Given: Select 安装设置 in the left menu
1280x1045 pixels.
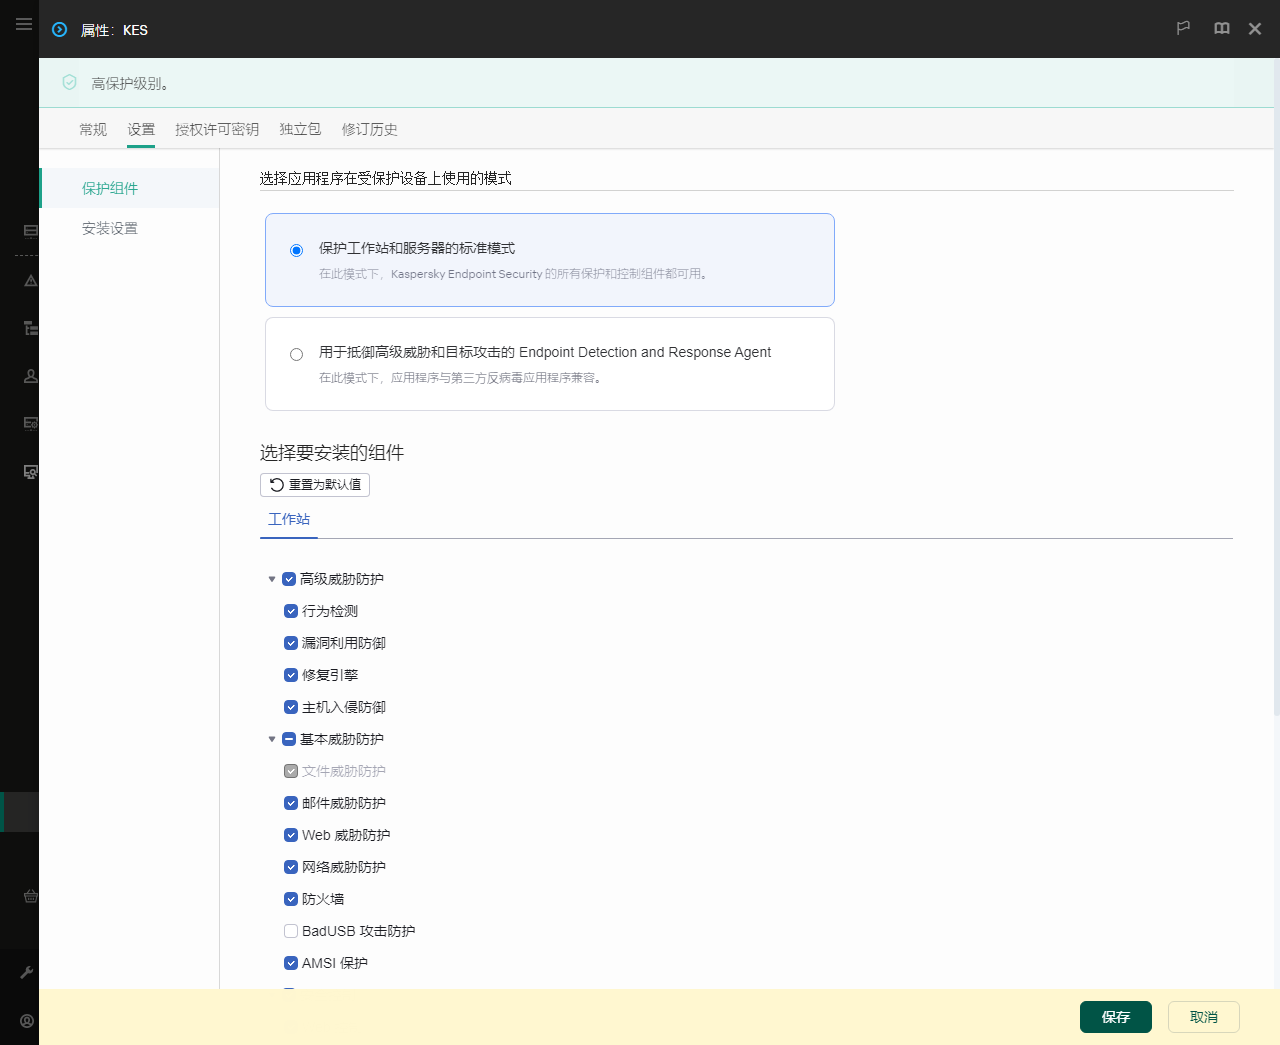Looking at the screenshot, I should click(x=130, y=228).
